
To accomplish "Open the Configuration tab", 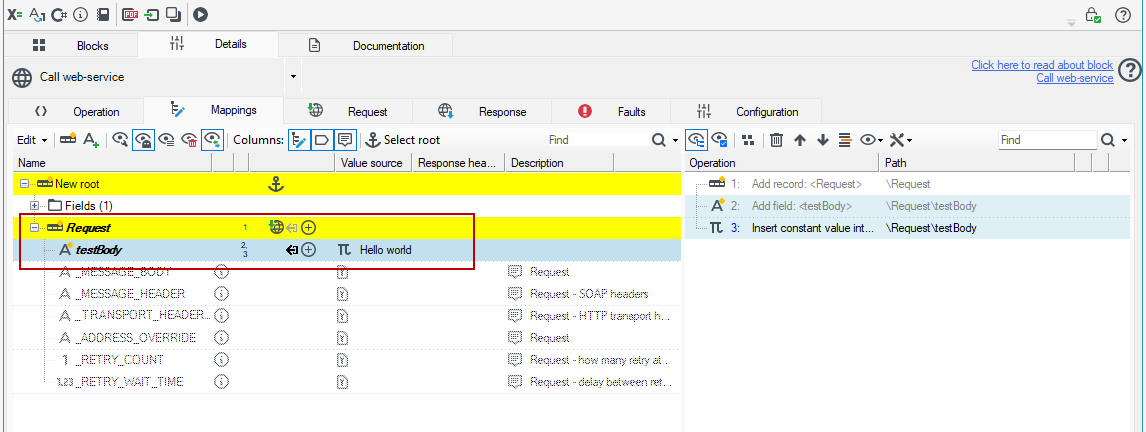I will pyautogui.click(x=748, y=112).
